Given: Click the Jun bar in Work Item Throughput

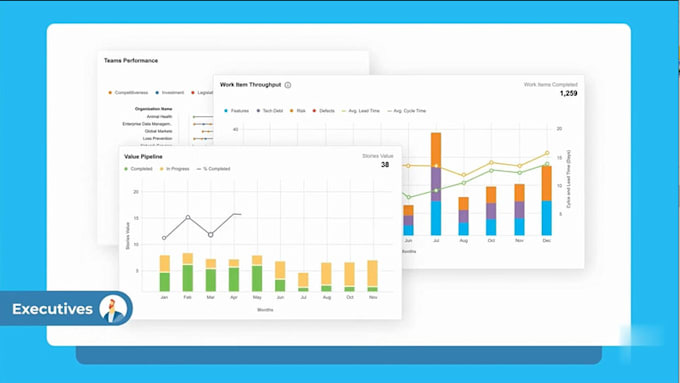Looking at the screenshot, I should point(409,220).
